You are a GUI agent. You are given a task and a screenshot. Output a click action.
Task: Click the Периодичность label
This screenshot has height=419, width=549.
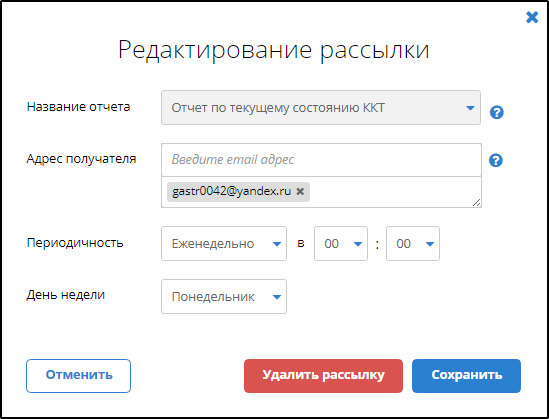75,243
